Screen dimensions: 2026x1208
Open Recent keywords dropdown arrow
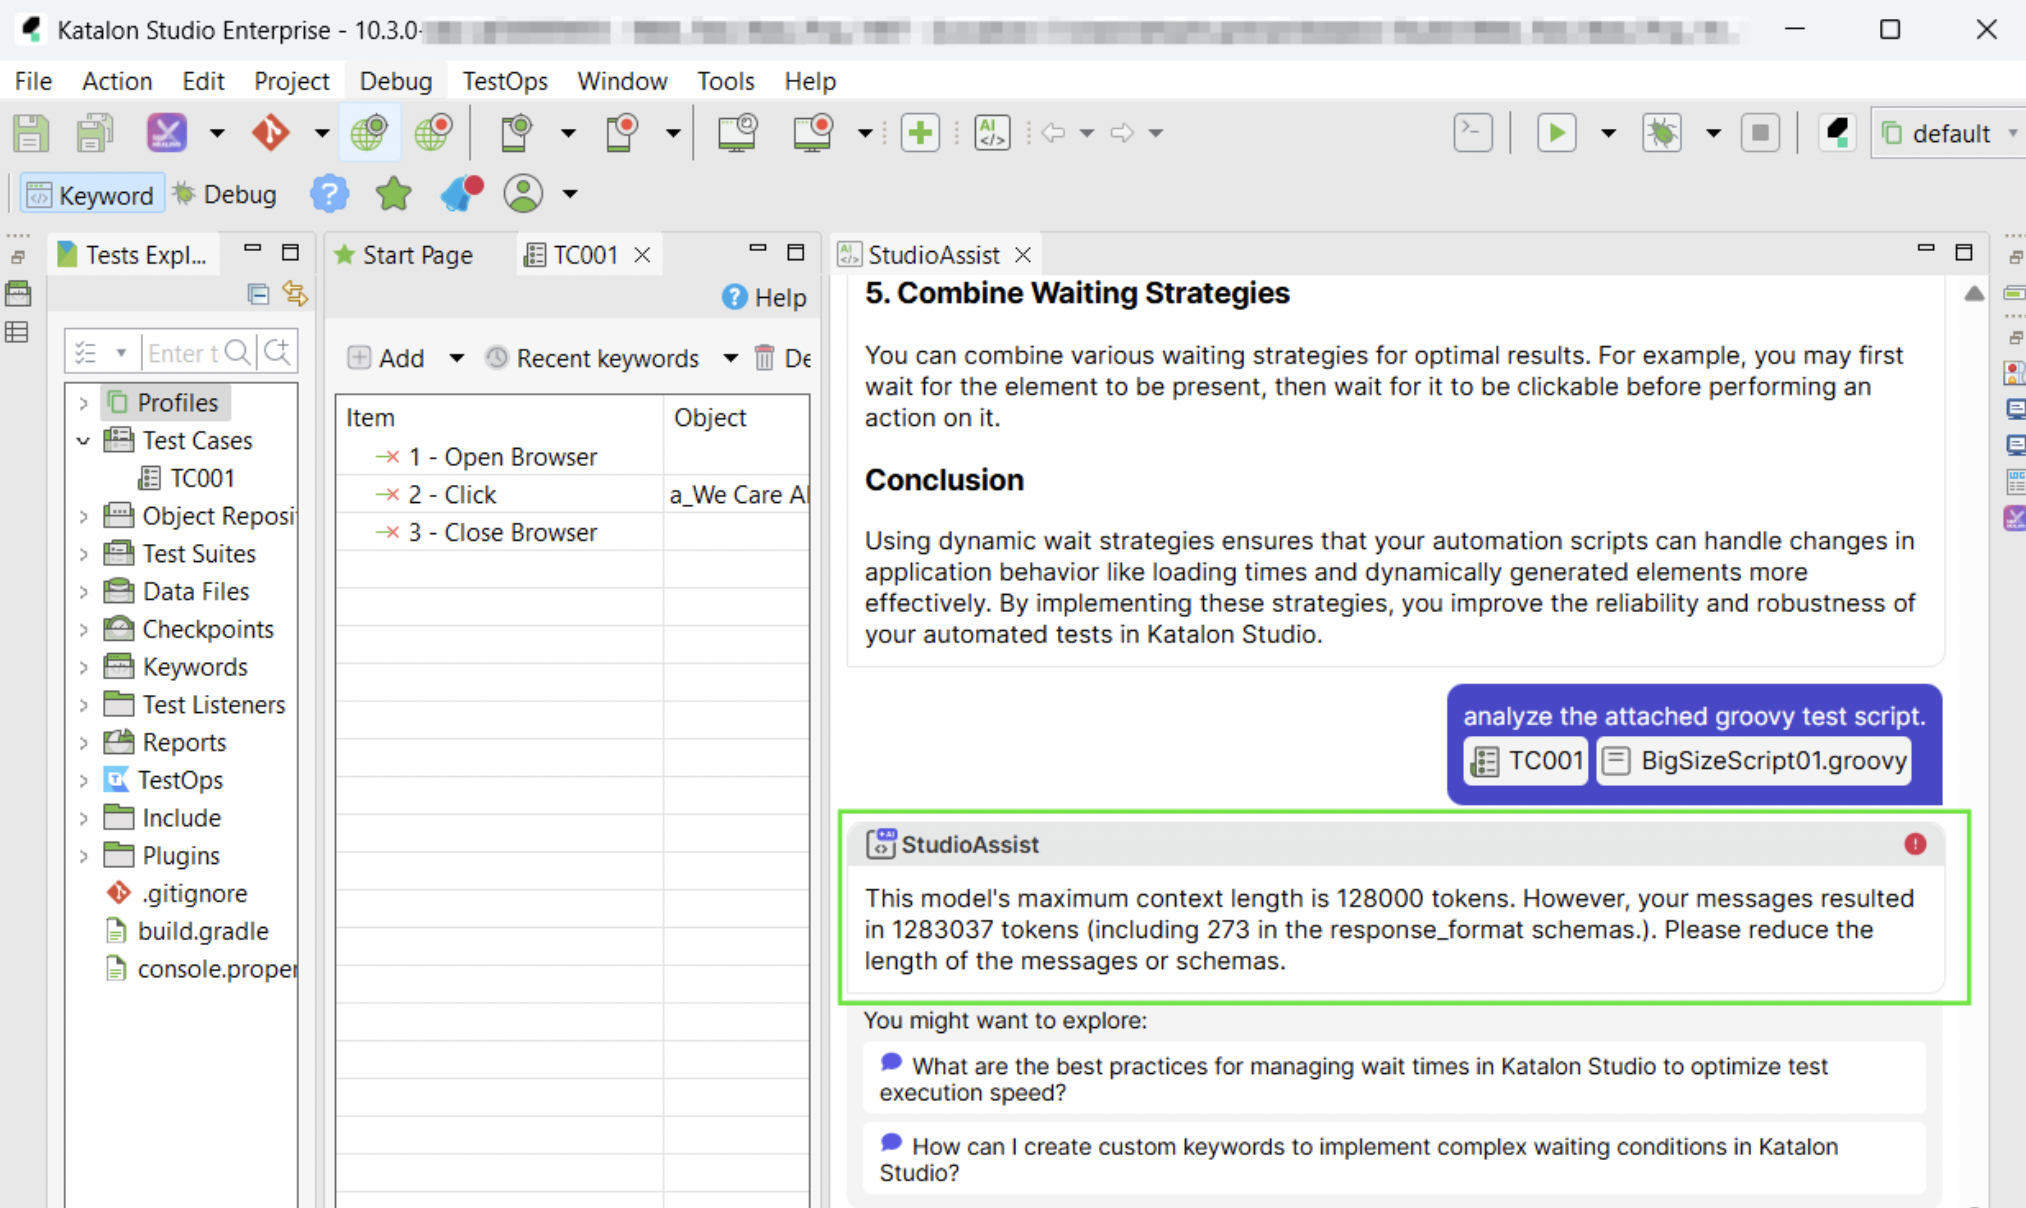click(730, 358)
